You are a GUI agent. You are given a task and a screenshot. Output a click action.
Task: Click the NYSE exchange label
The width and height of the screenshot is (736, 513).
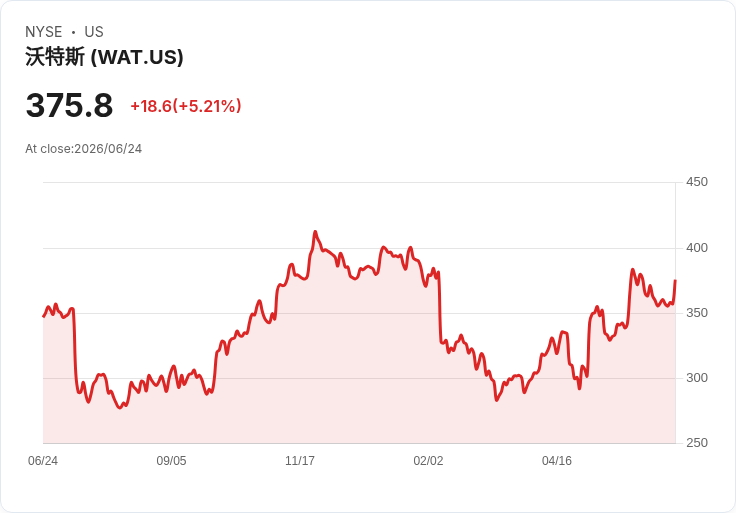(x=44, y=32)
